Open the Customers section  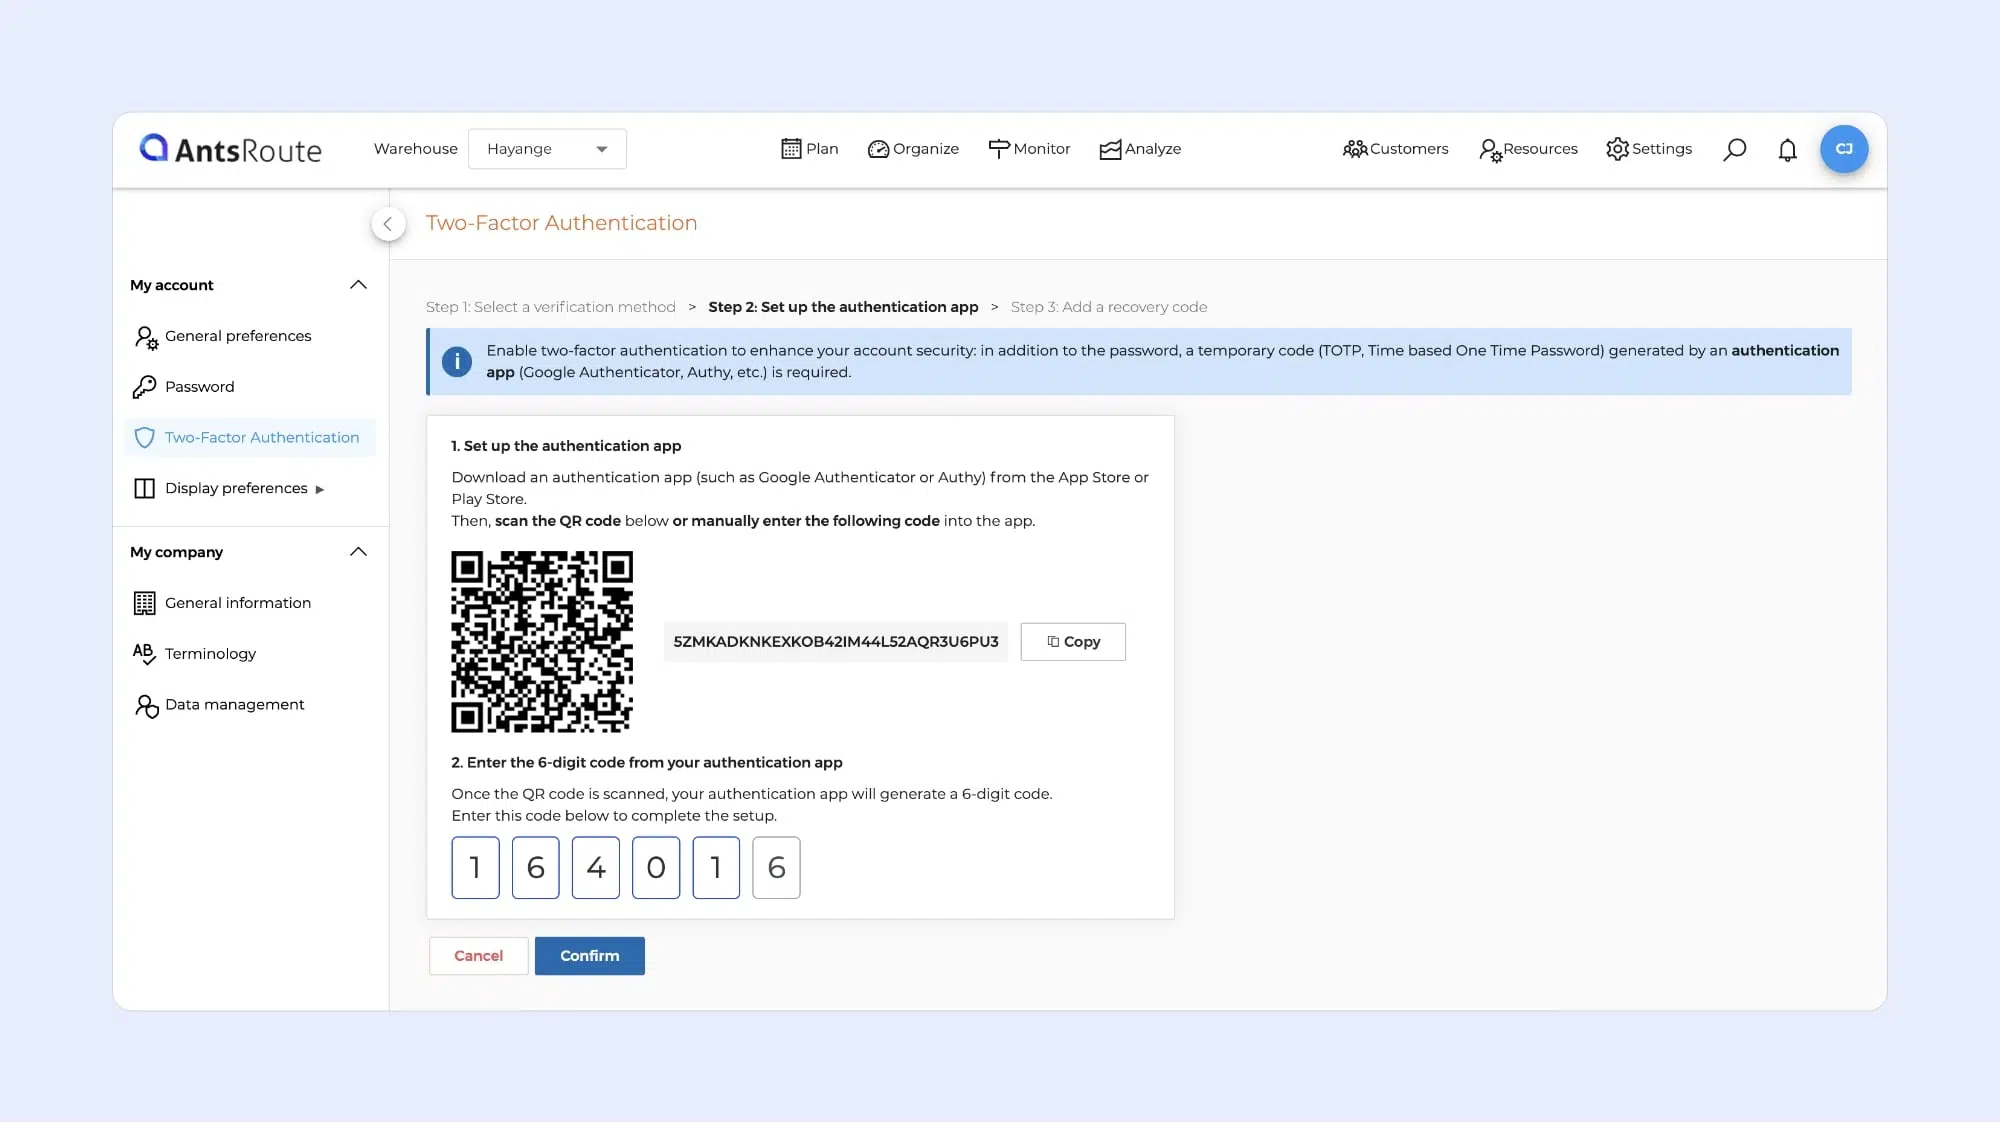[1395, 149]
